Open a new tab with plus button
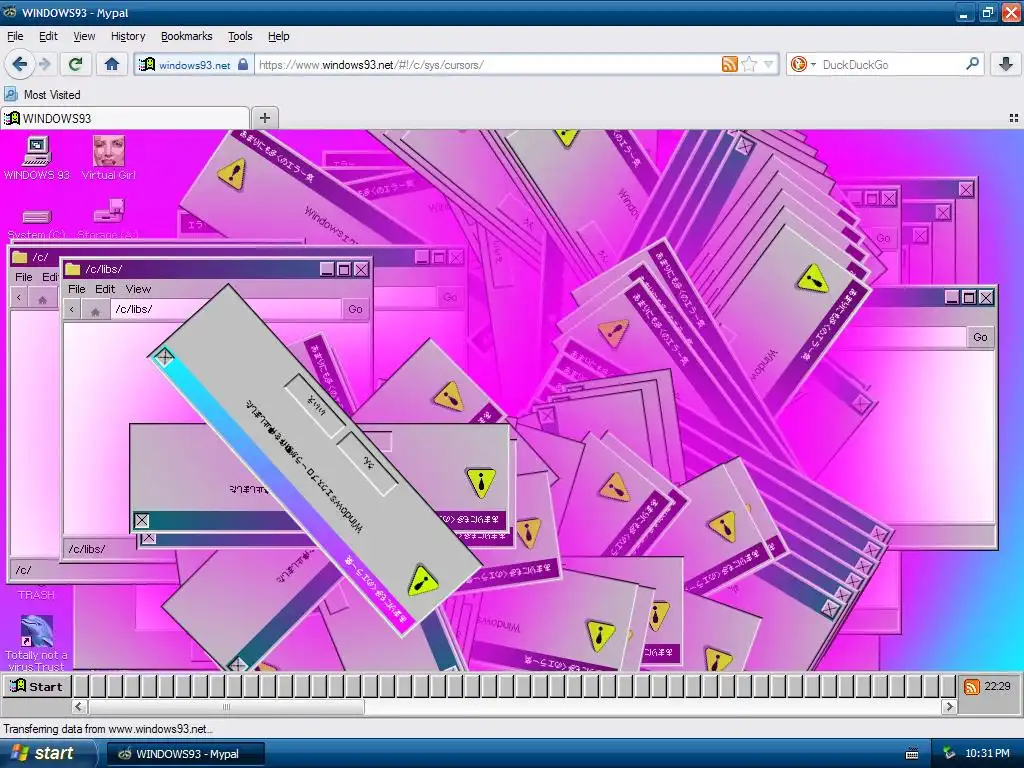Viewport: 1024px width, 768px height. click(x=264, y=118)
